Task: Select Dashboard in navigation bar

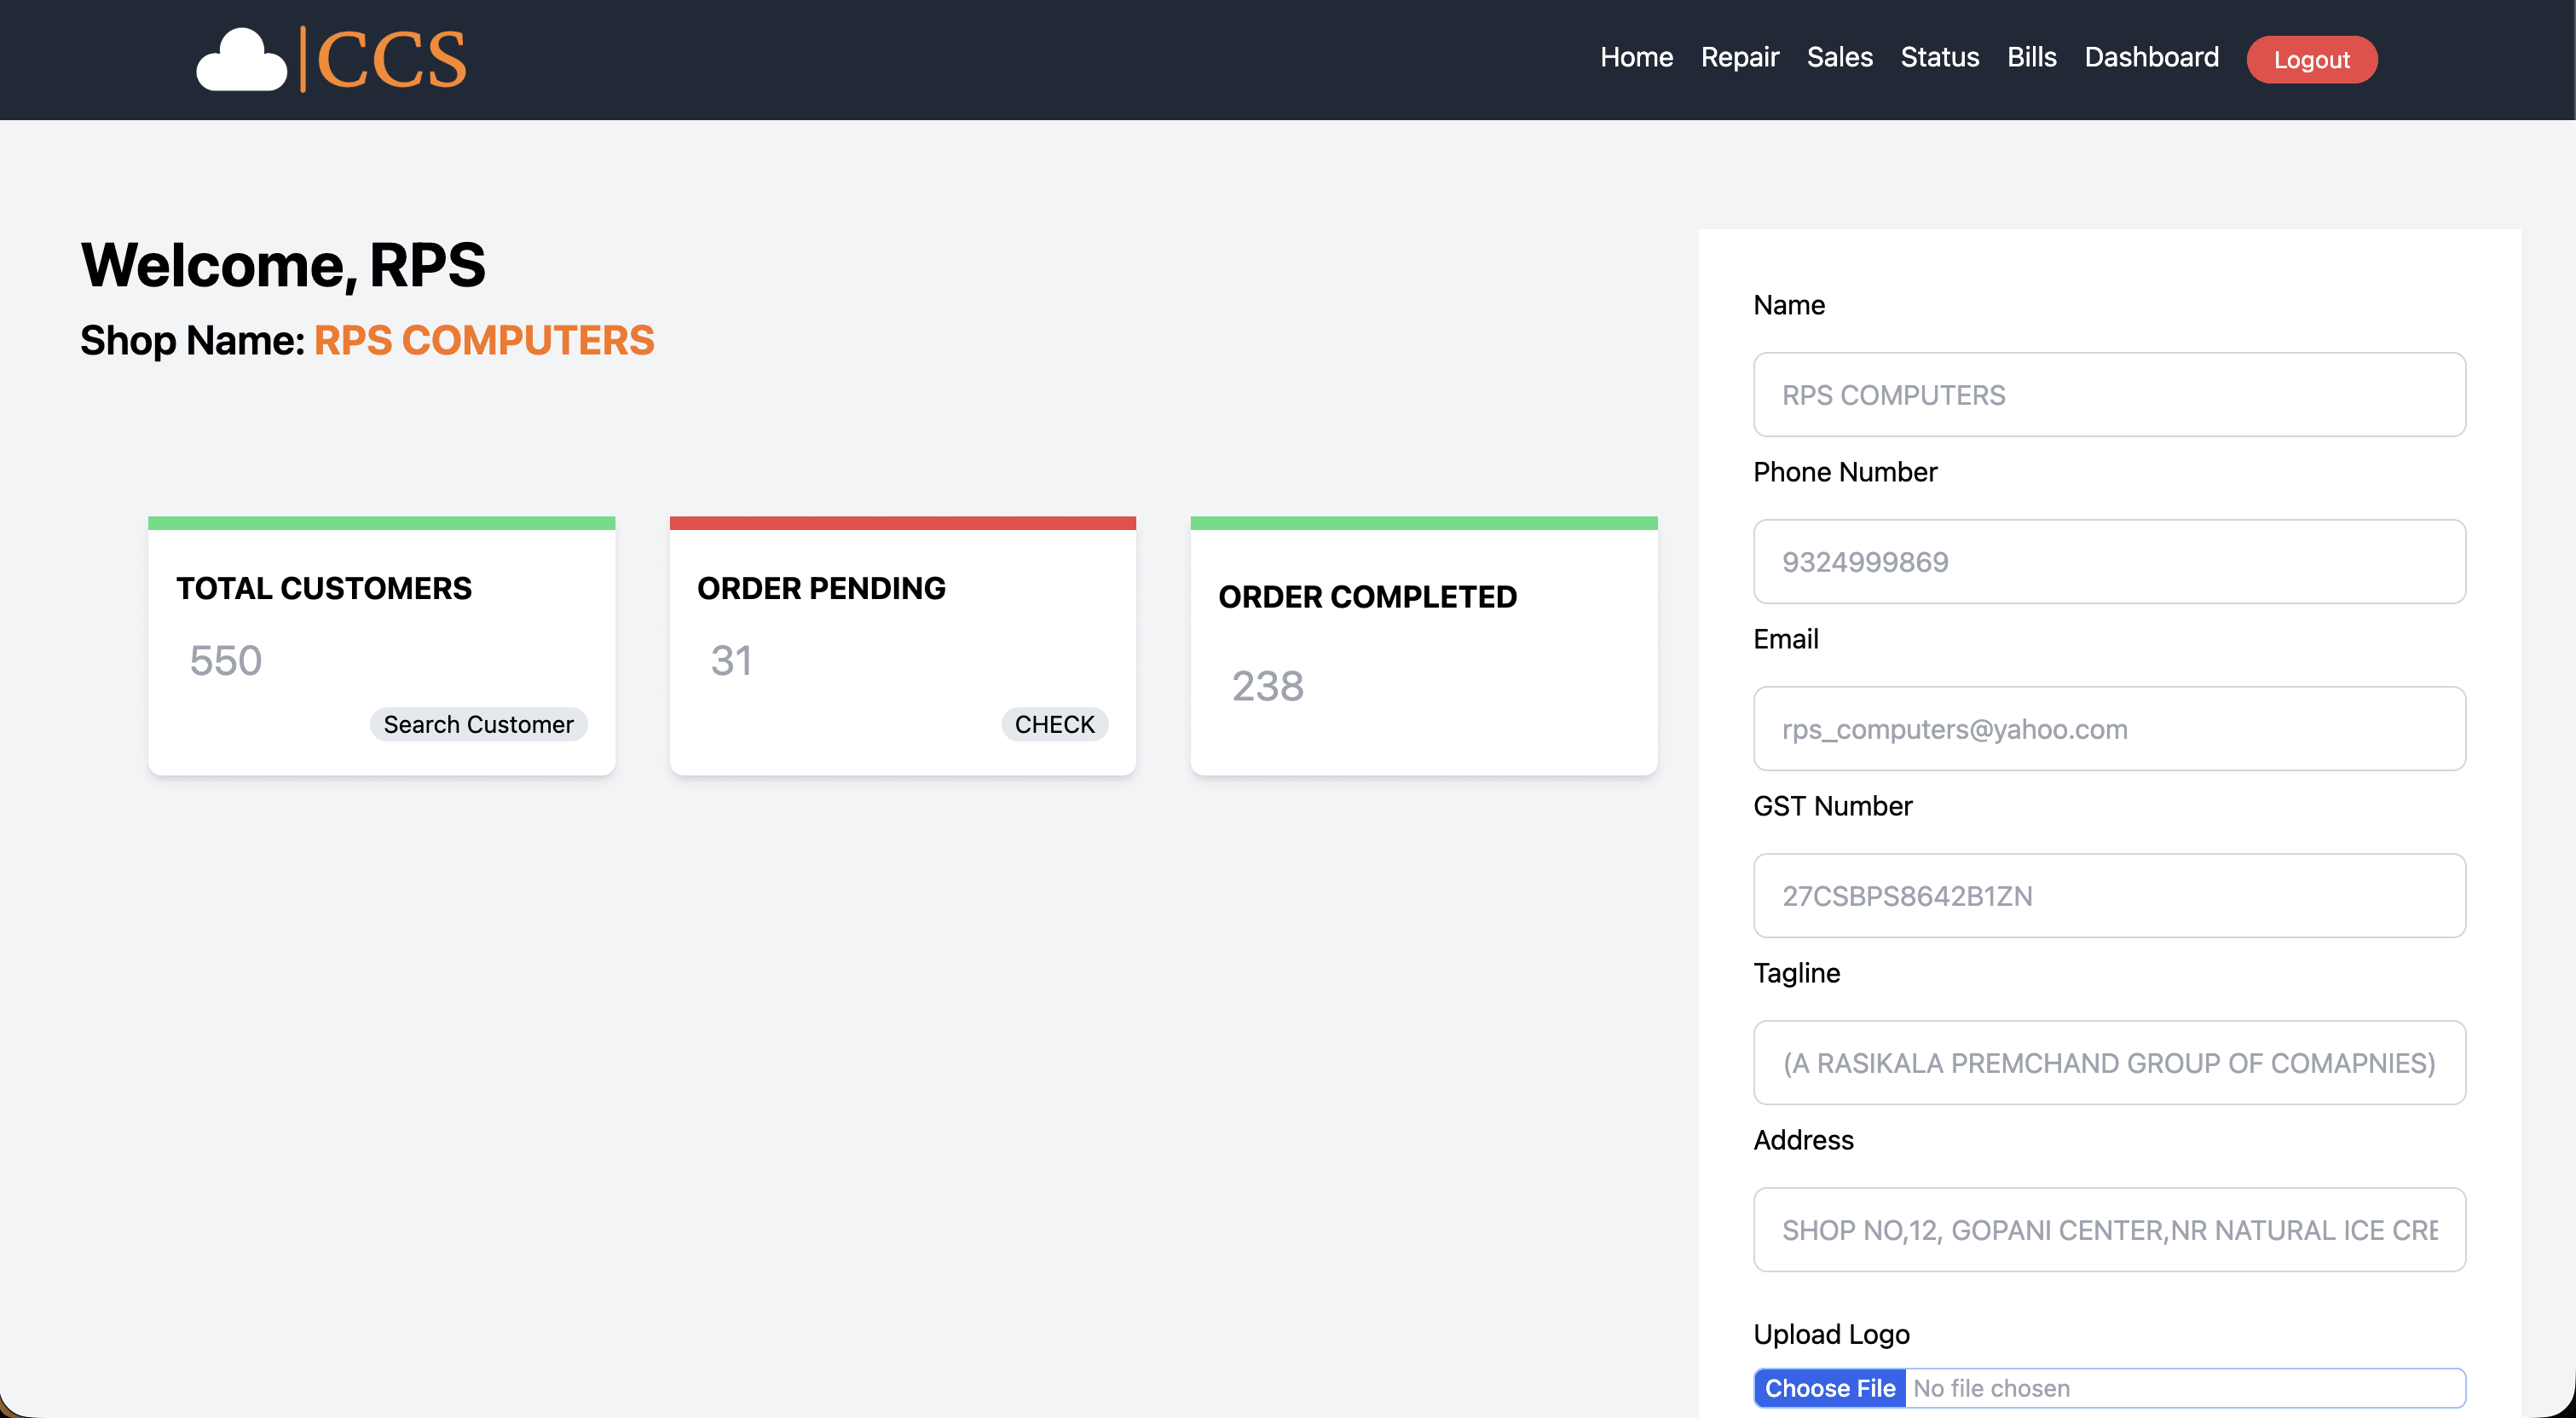Action: pos(2151,57)
